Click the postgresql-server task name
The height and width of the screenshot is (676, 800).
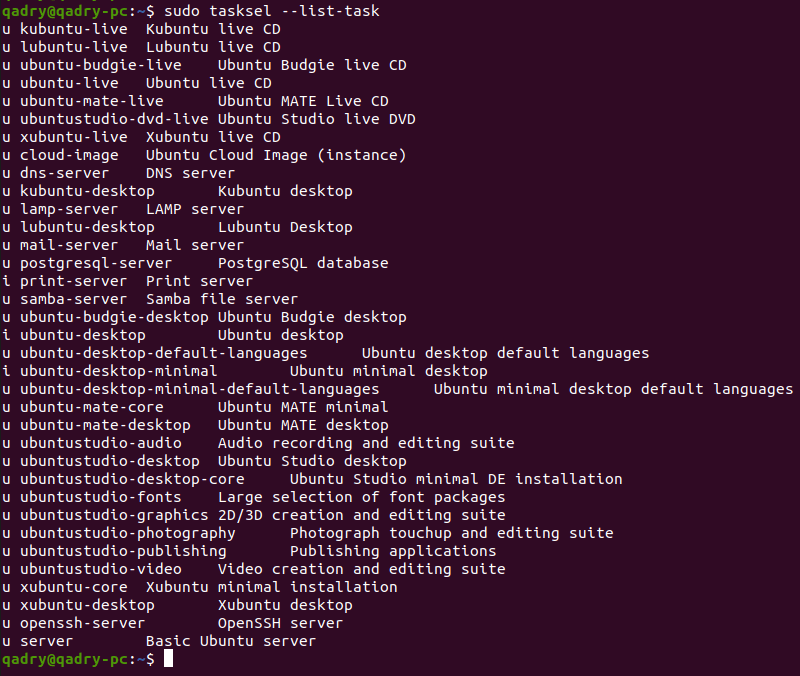point(96,263)
